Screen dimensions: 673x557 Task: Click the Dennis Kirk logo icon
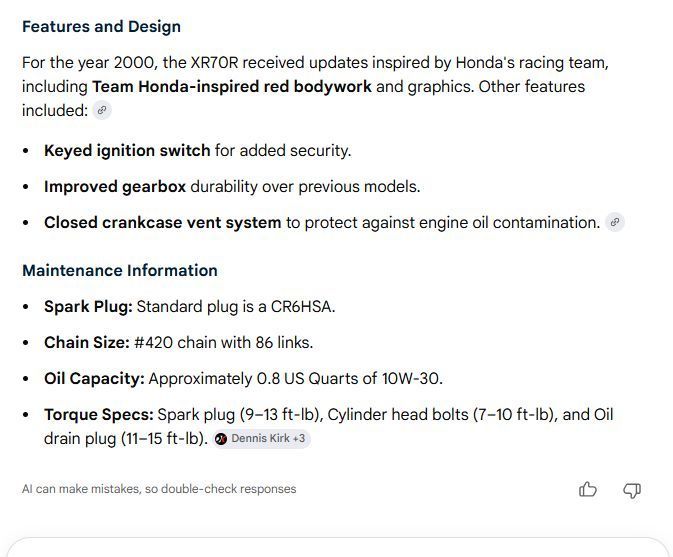221,439
